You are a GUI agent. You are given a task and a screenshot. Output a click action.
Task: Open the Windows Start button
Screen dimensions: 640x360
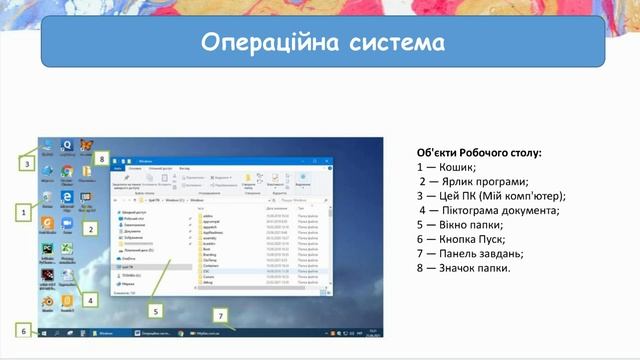[44, 333]
